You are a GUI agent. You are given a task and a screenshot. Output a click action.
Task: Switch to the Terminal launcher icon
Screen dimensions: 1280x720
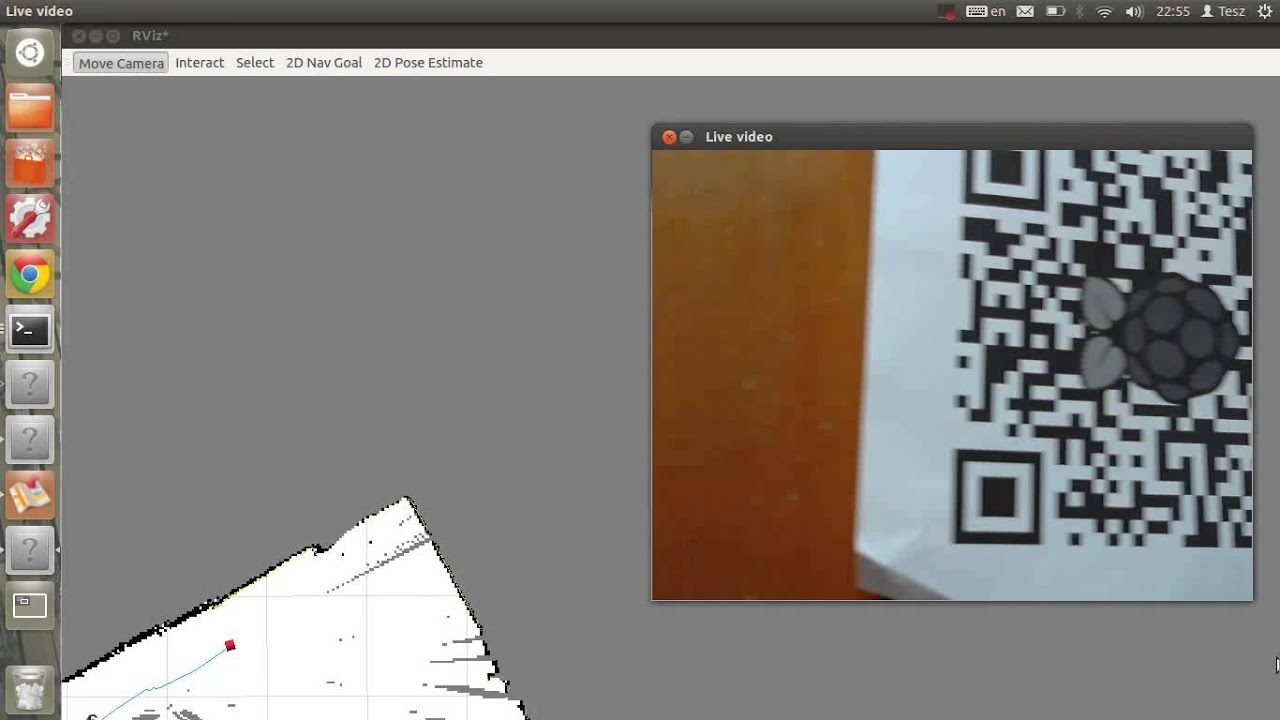click(x=30, y=329)
